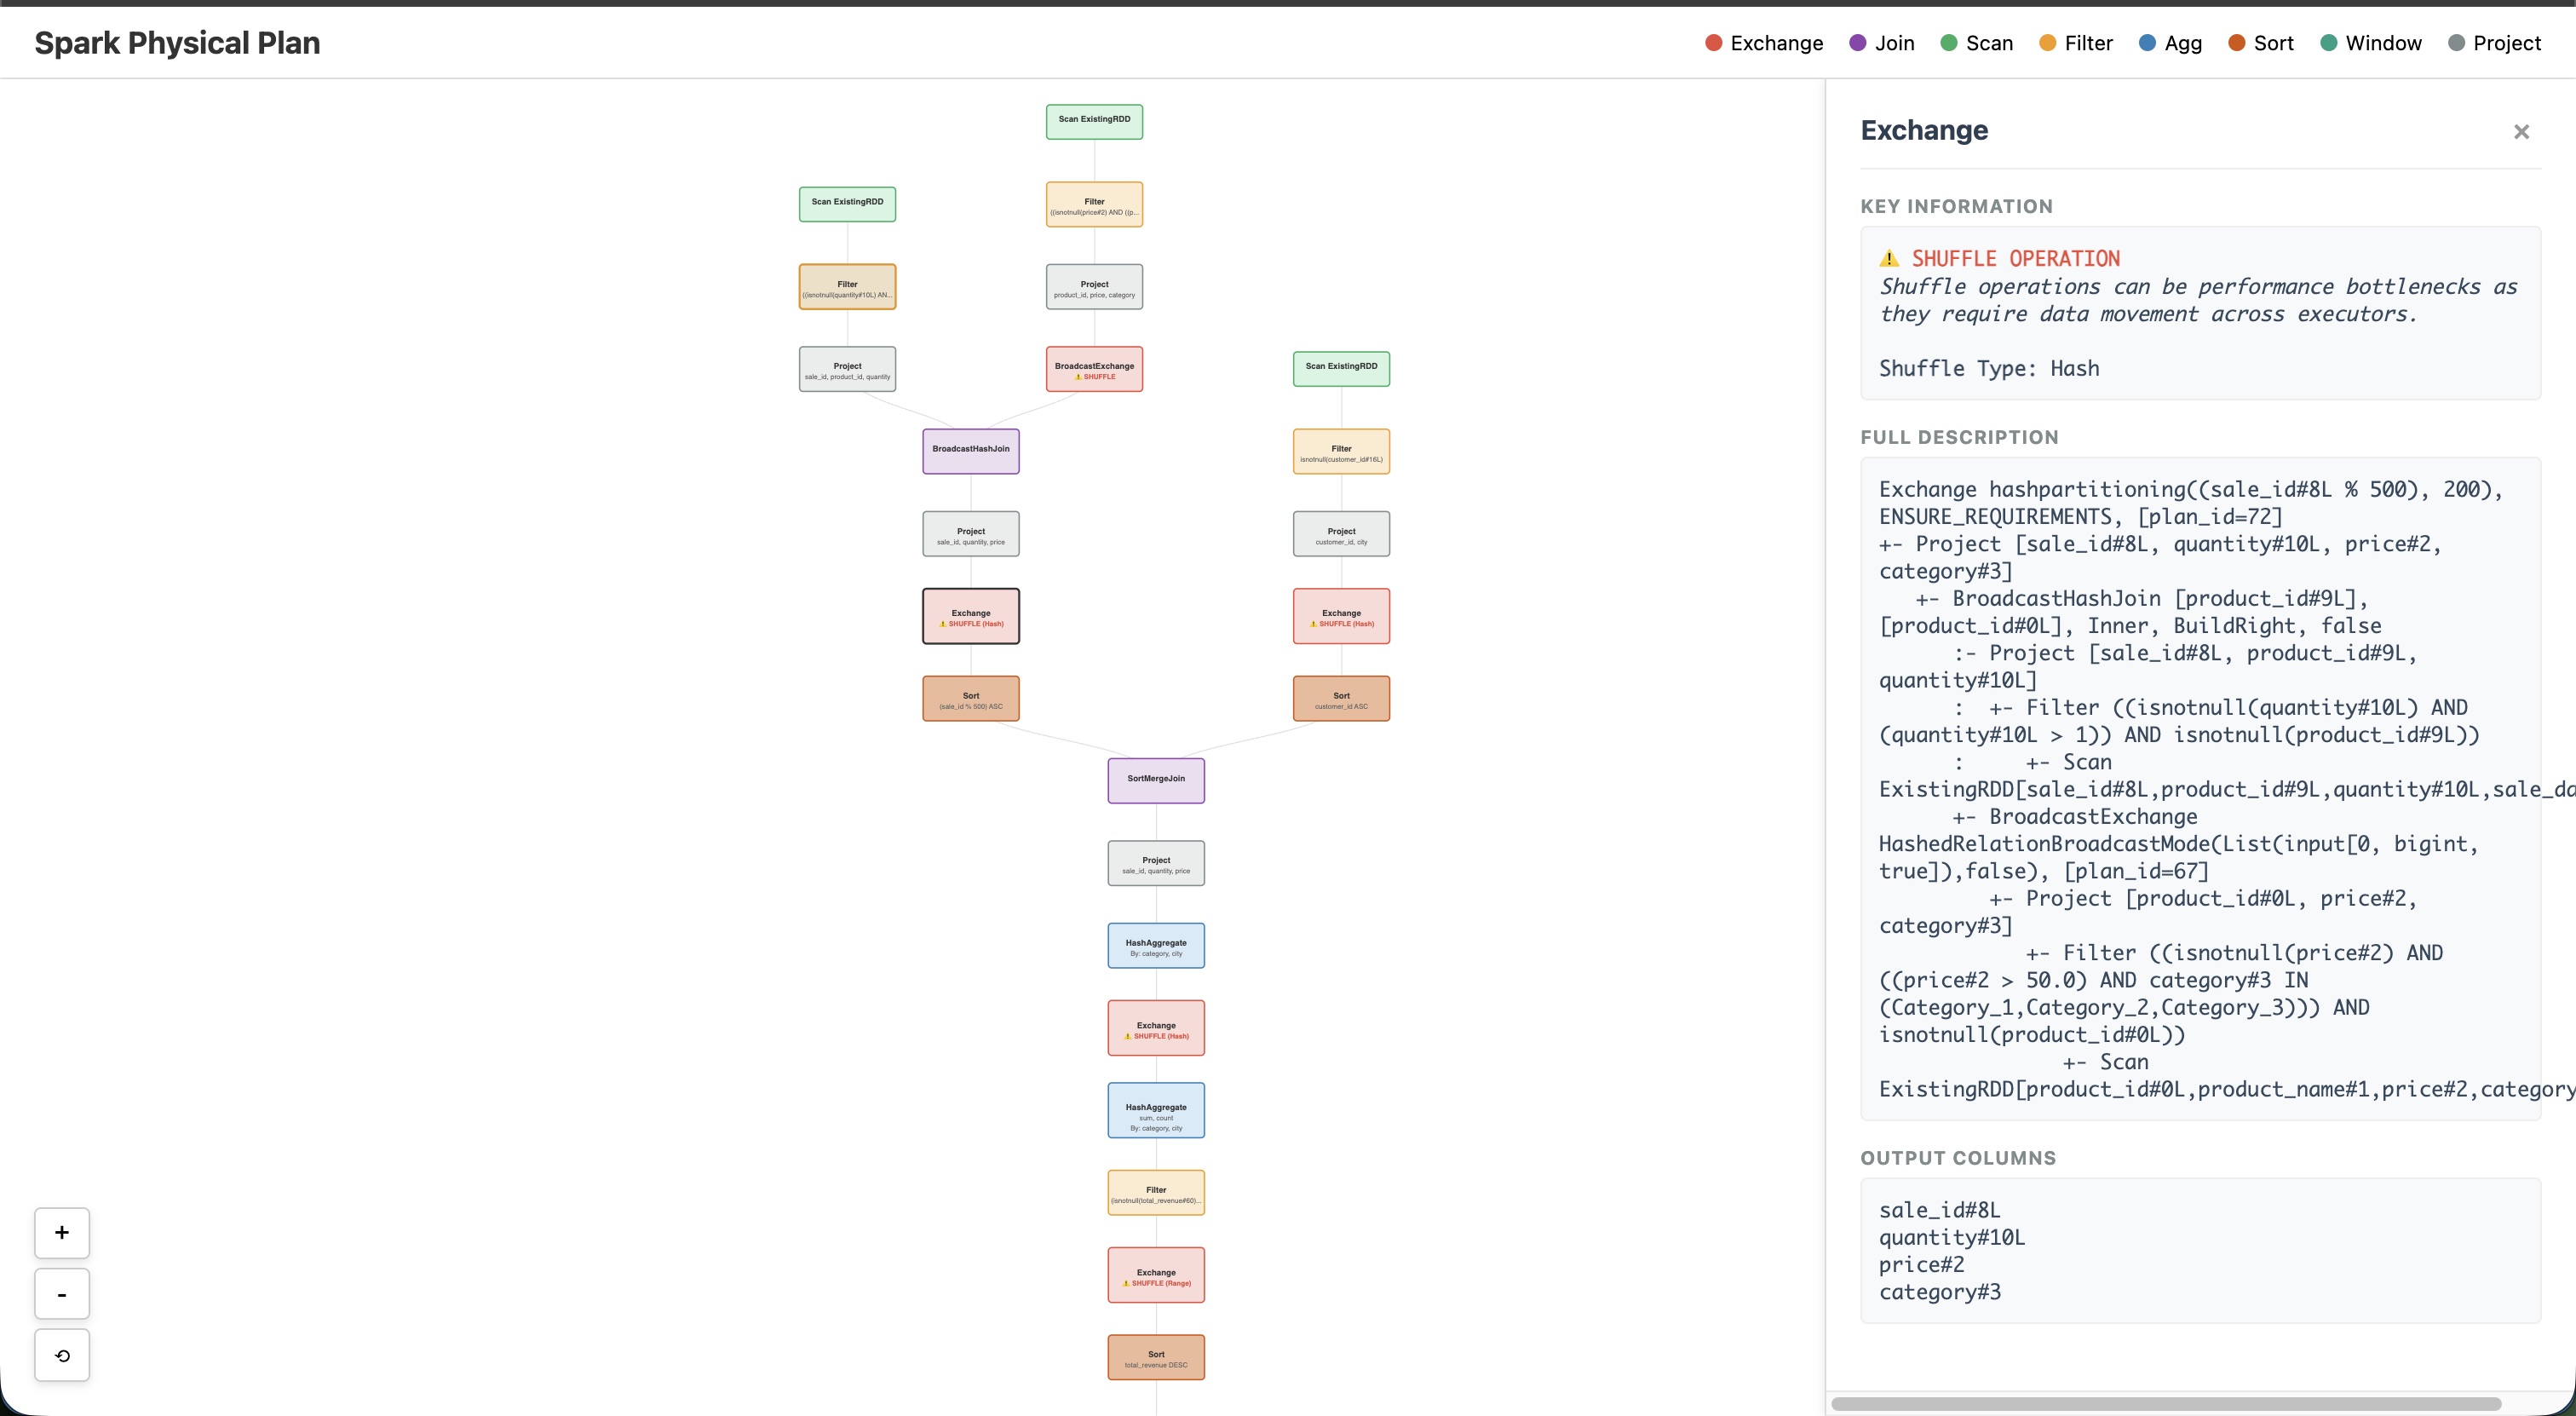Click the green Scan legend dot

1948,43
